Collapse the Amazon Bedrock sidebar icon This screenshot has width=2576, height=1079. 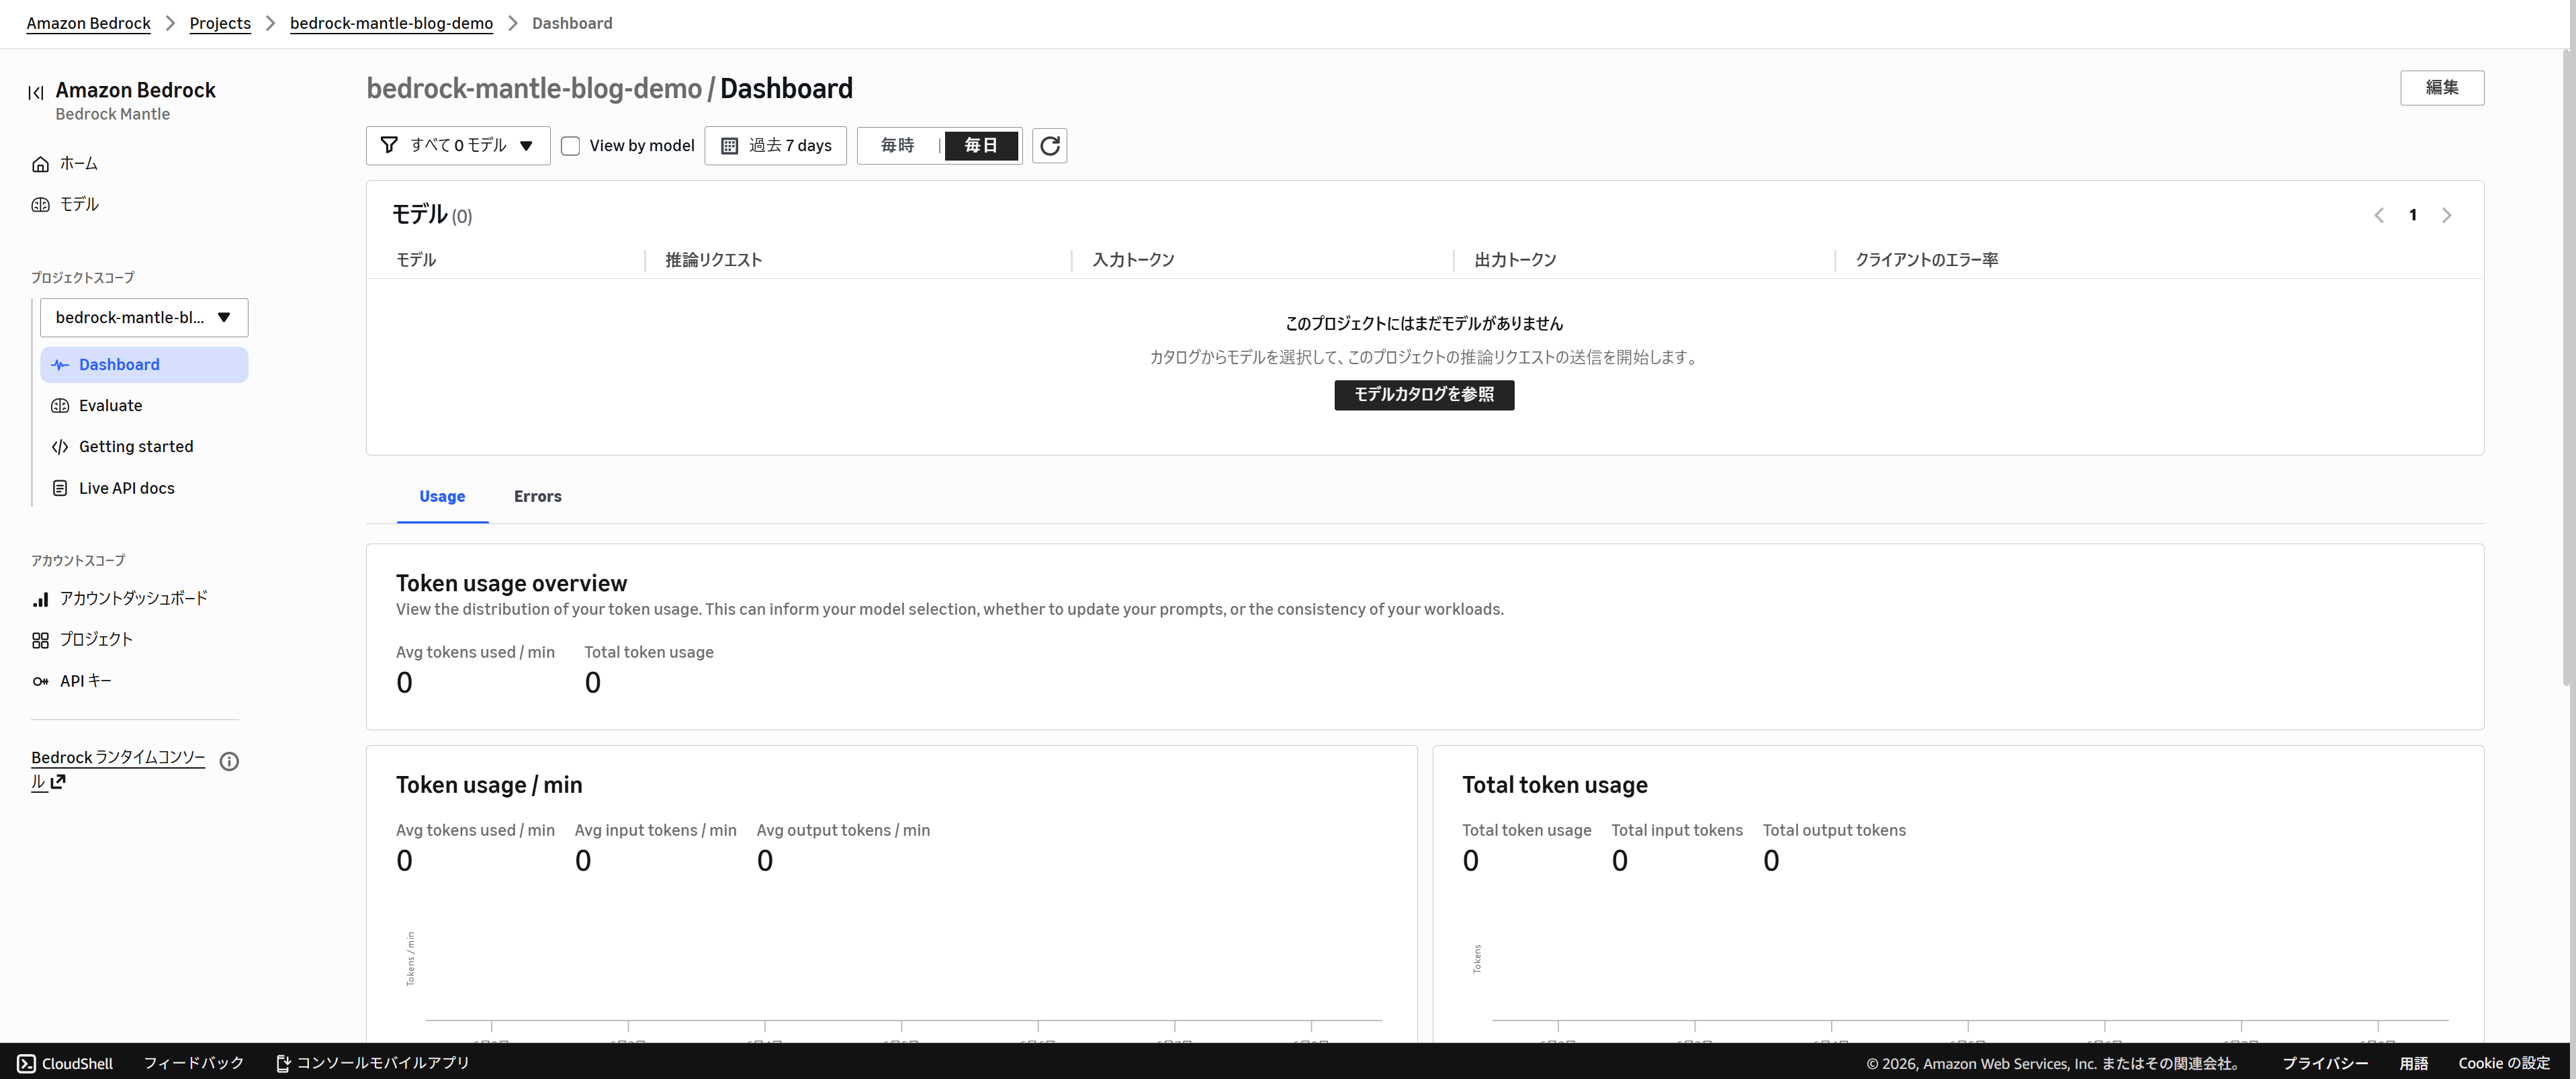(36, 93)
